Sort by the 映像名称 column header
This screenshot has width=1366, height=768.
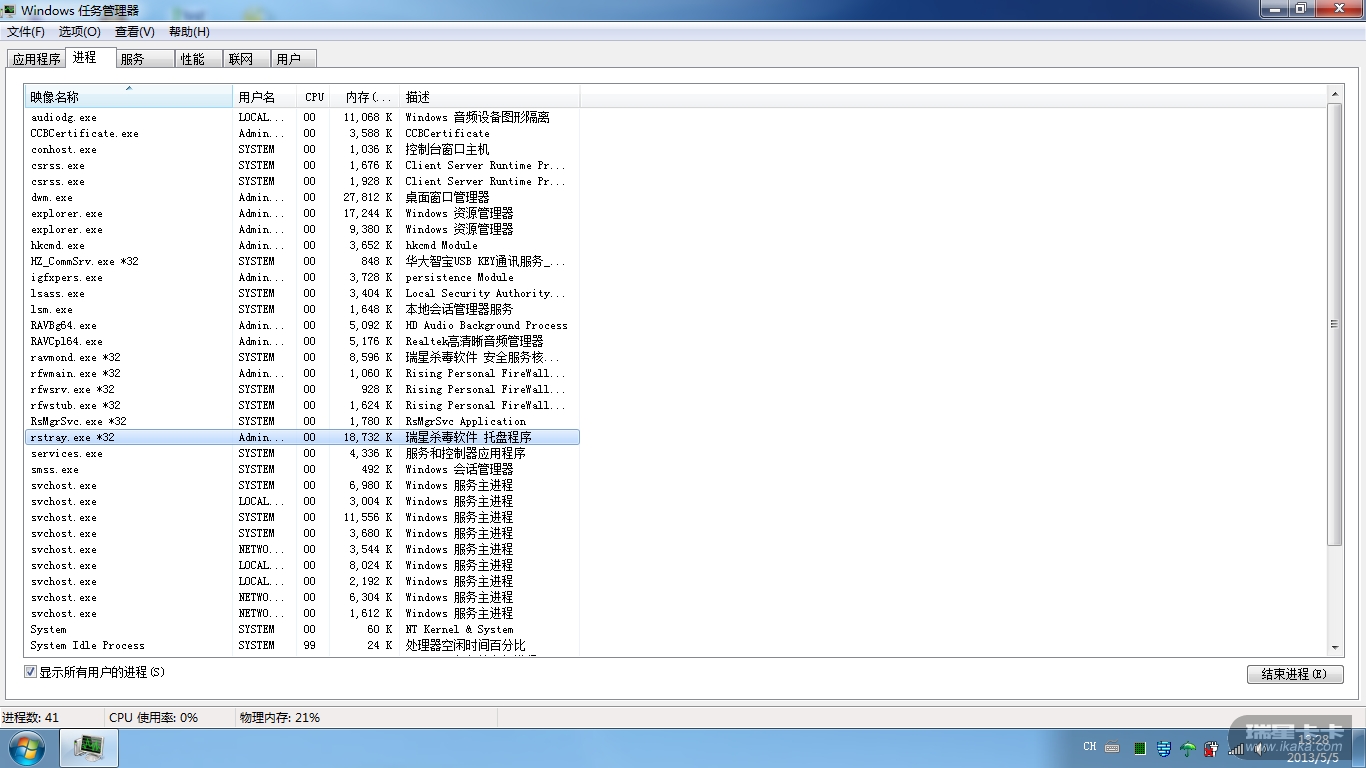(128, 97)
